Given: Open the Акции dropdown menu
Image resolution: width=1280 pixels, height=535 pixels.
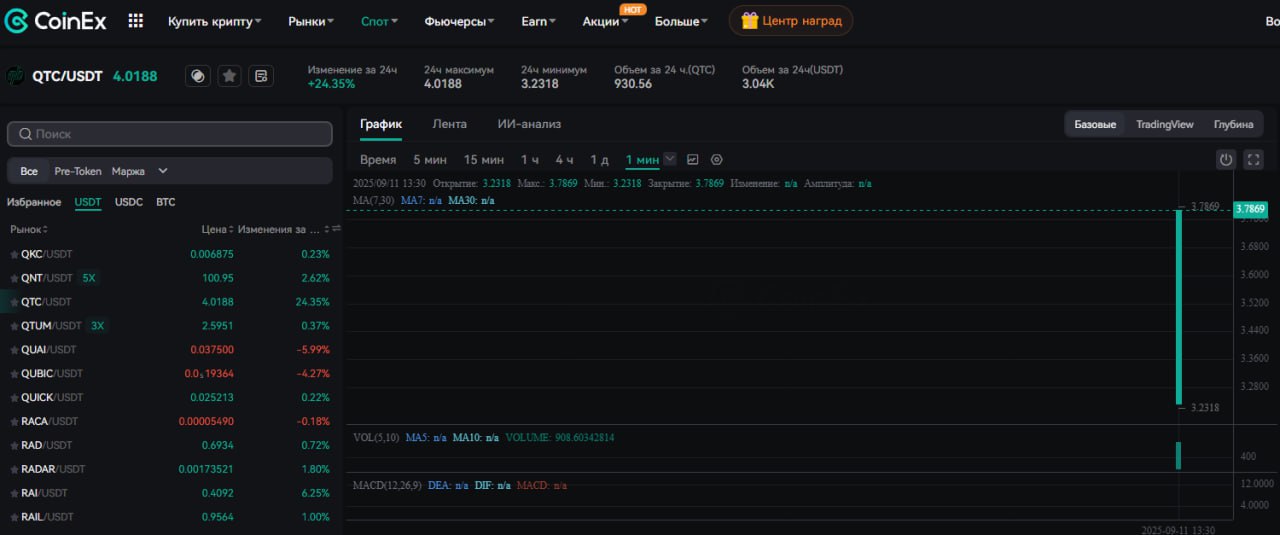Looking at the screenshot, I should point(606,21).
